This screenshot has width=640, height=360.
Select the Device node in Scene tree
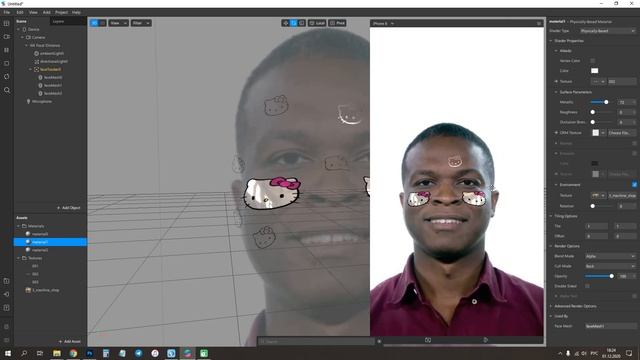coord(33,29)
